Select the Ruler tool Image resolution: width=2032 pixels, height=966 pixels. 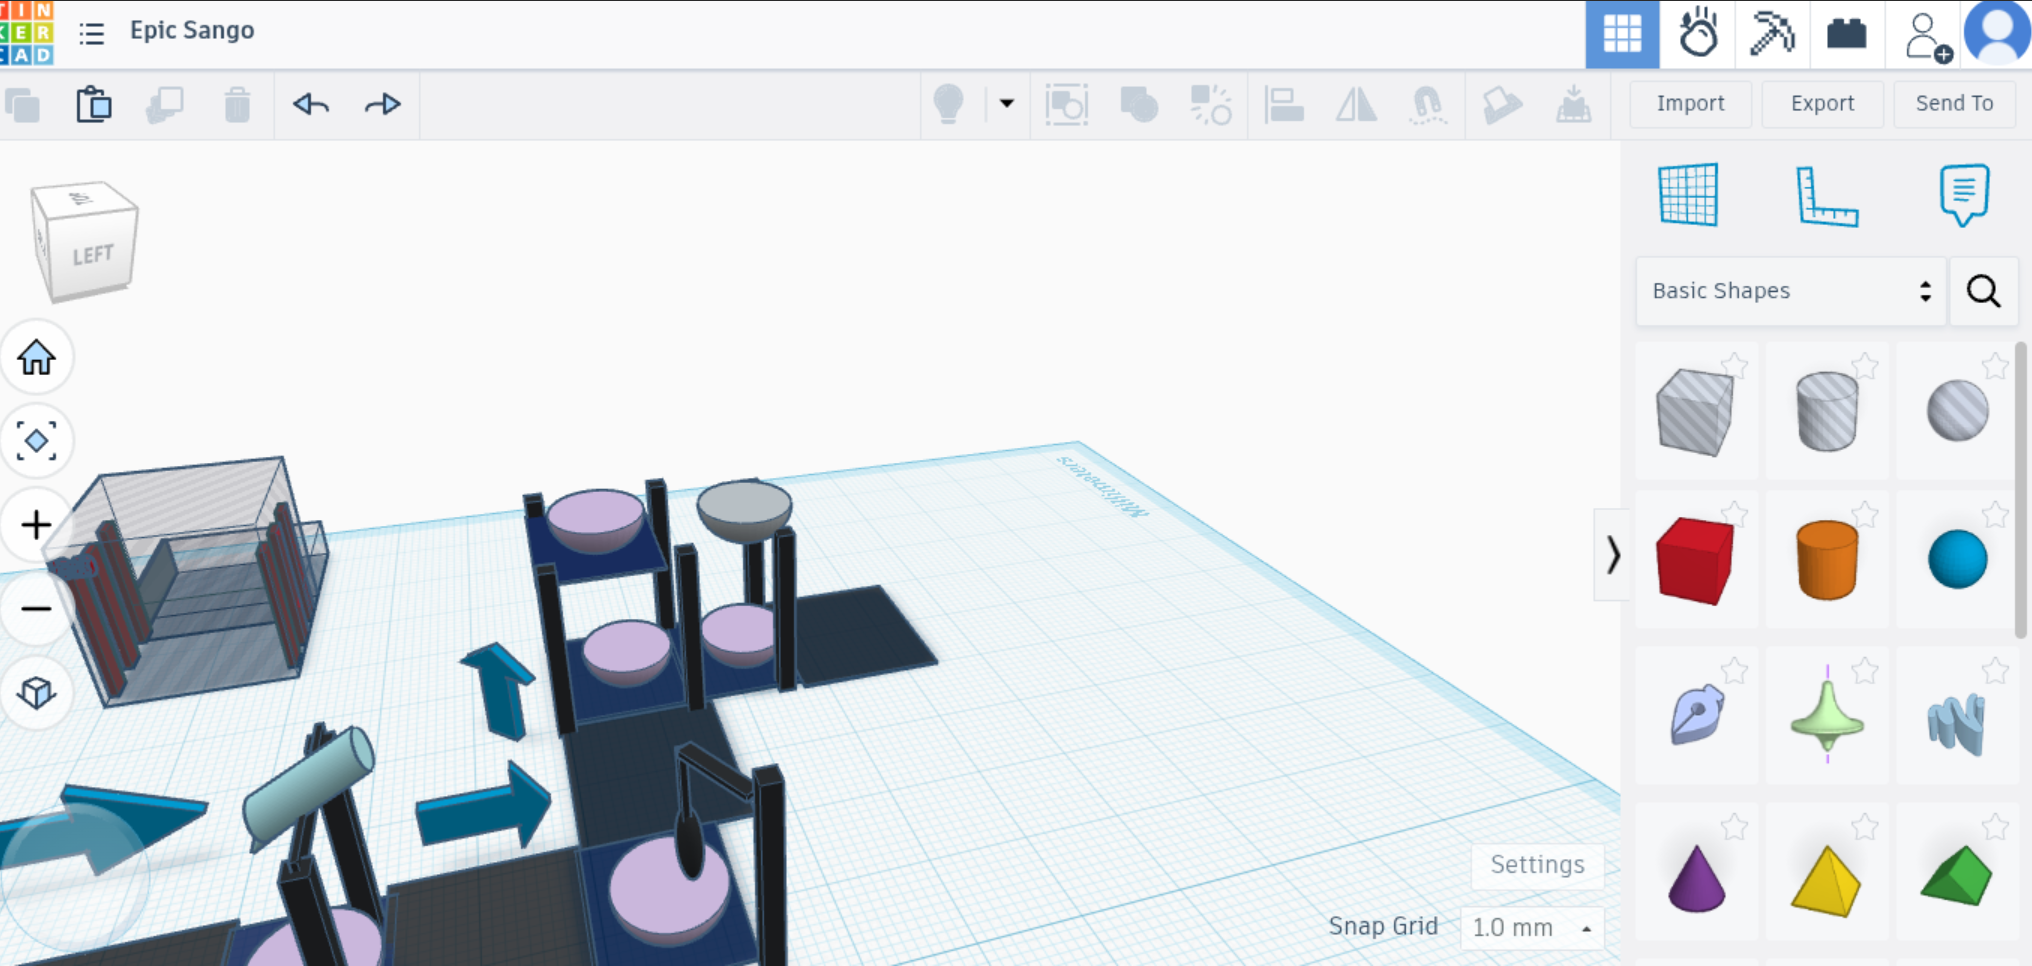tap(1826, 195)
